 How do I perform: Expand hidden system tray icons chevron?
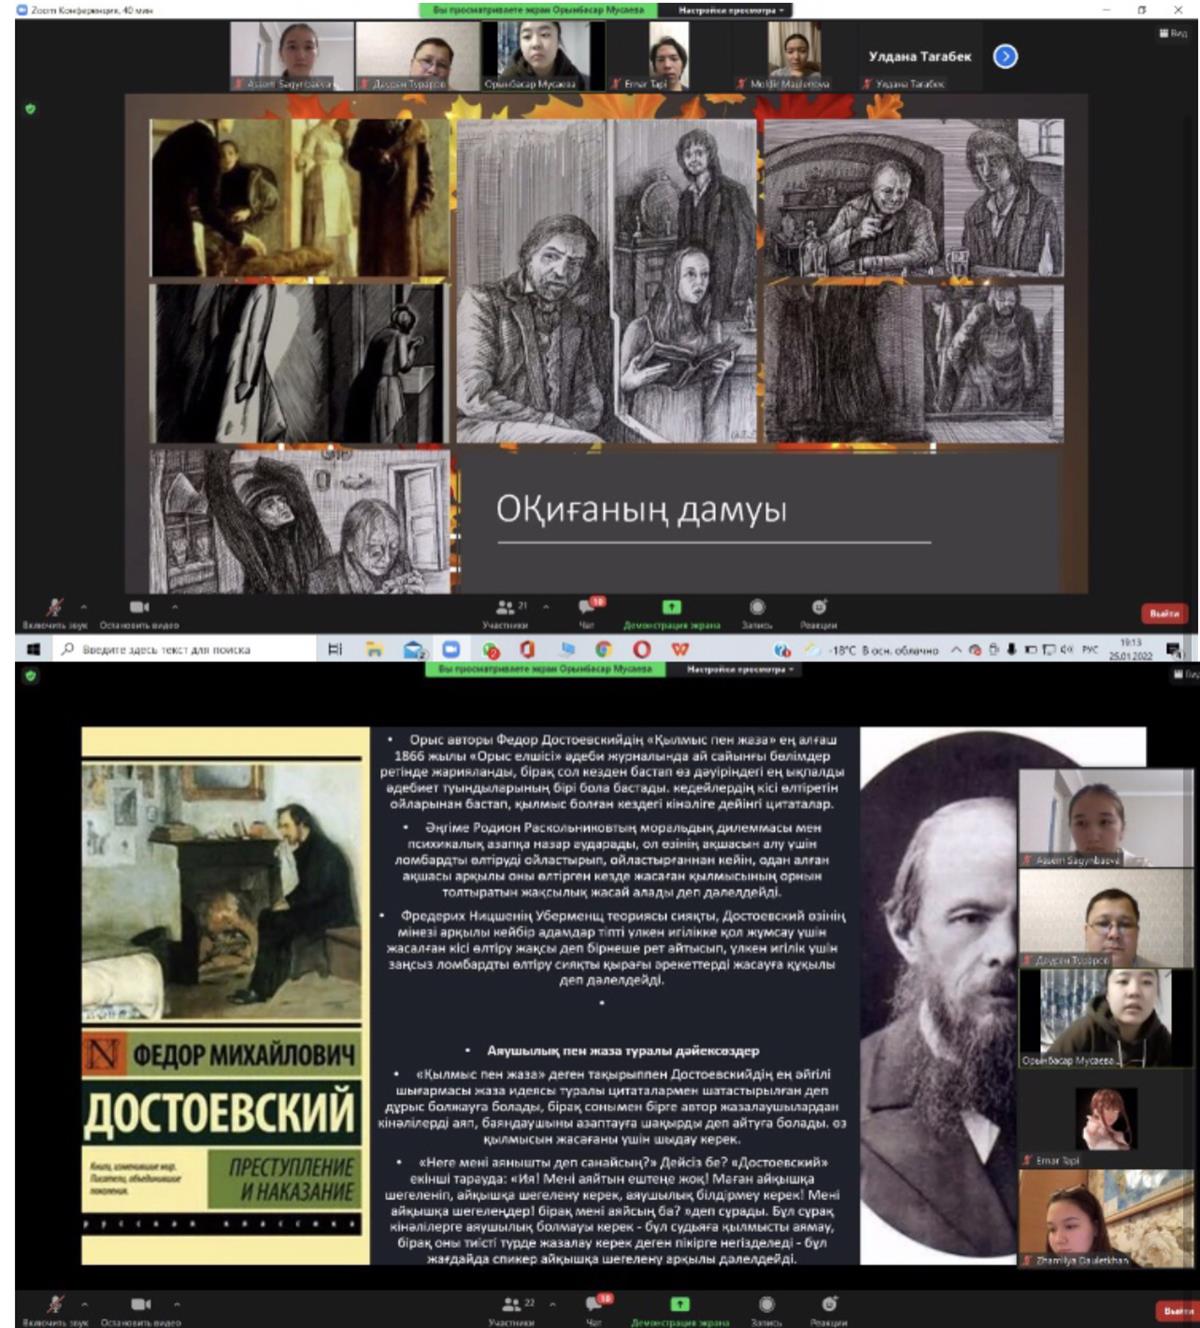coord(956,650)
